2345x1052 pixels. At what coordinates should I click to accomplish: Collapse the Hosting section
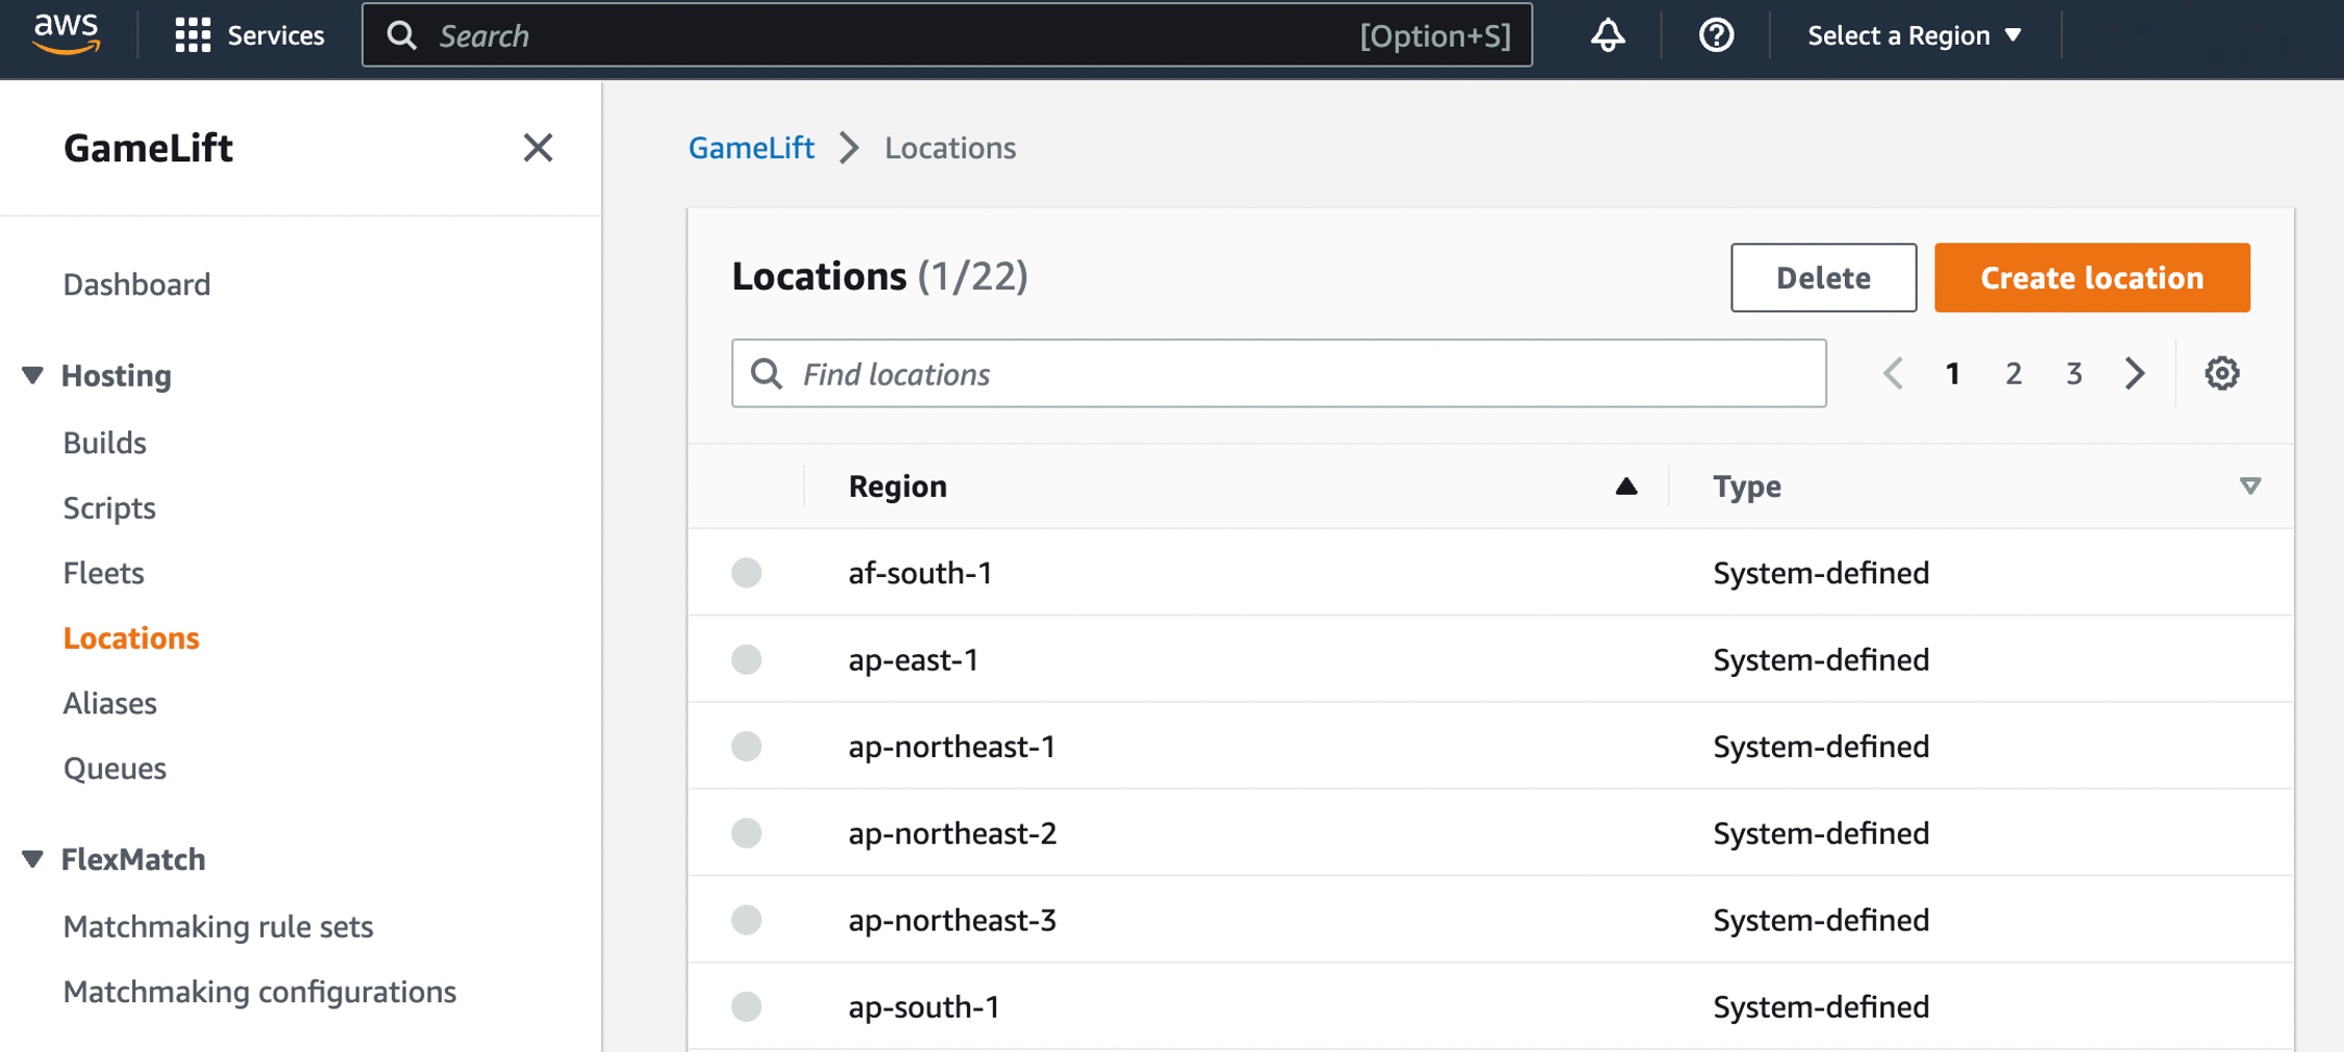[32, 375]
